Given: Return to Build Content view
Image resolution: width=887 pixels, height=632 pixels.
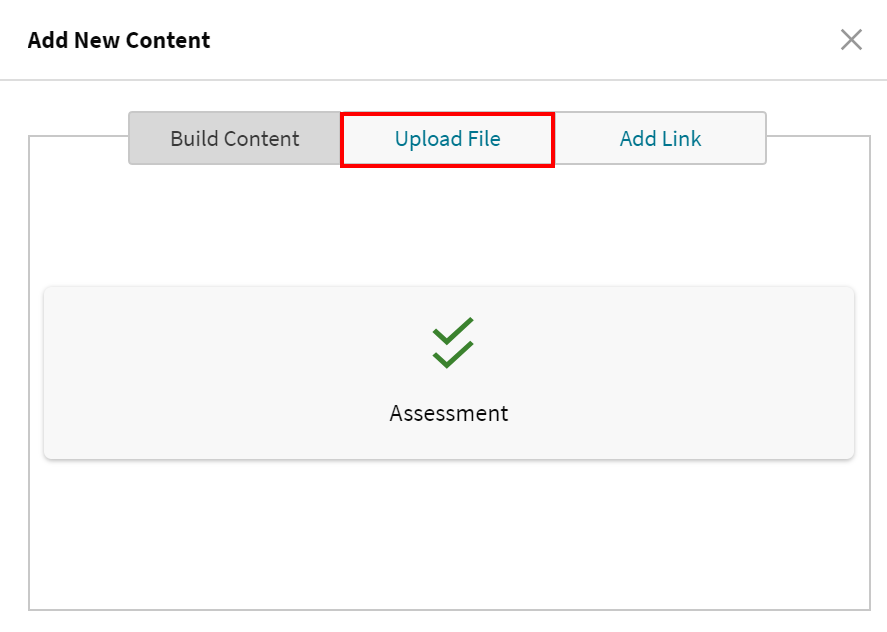Looking at the screenshot, I should (234, 139).
